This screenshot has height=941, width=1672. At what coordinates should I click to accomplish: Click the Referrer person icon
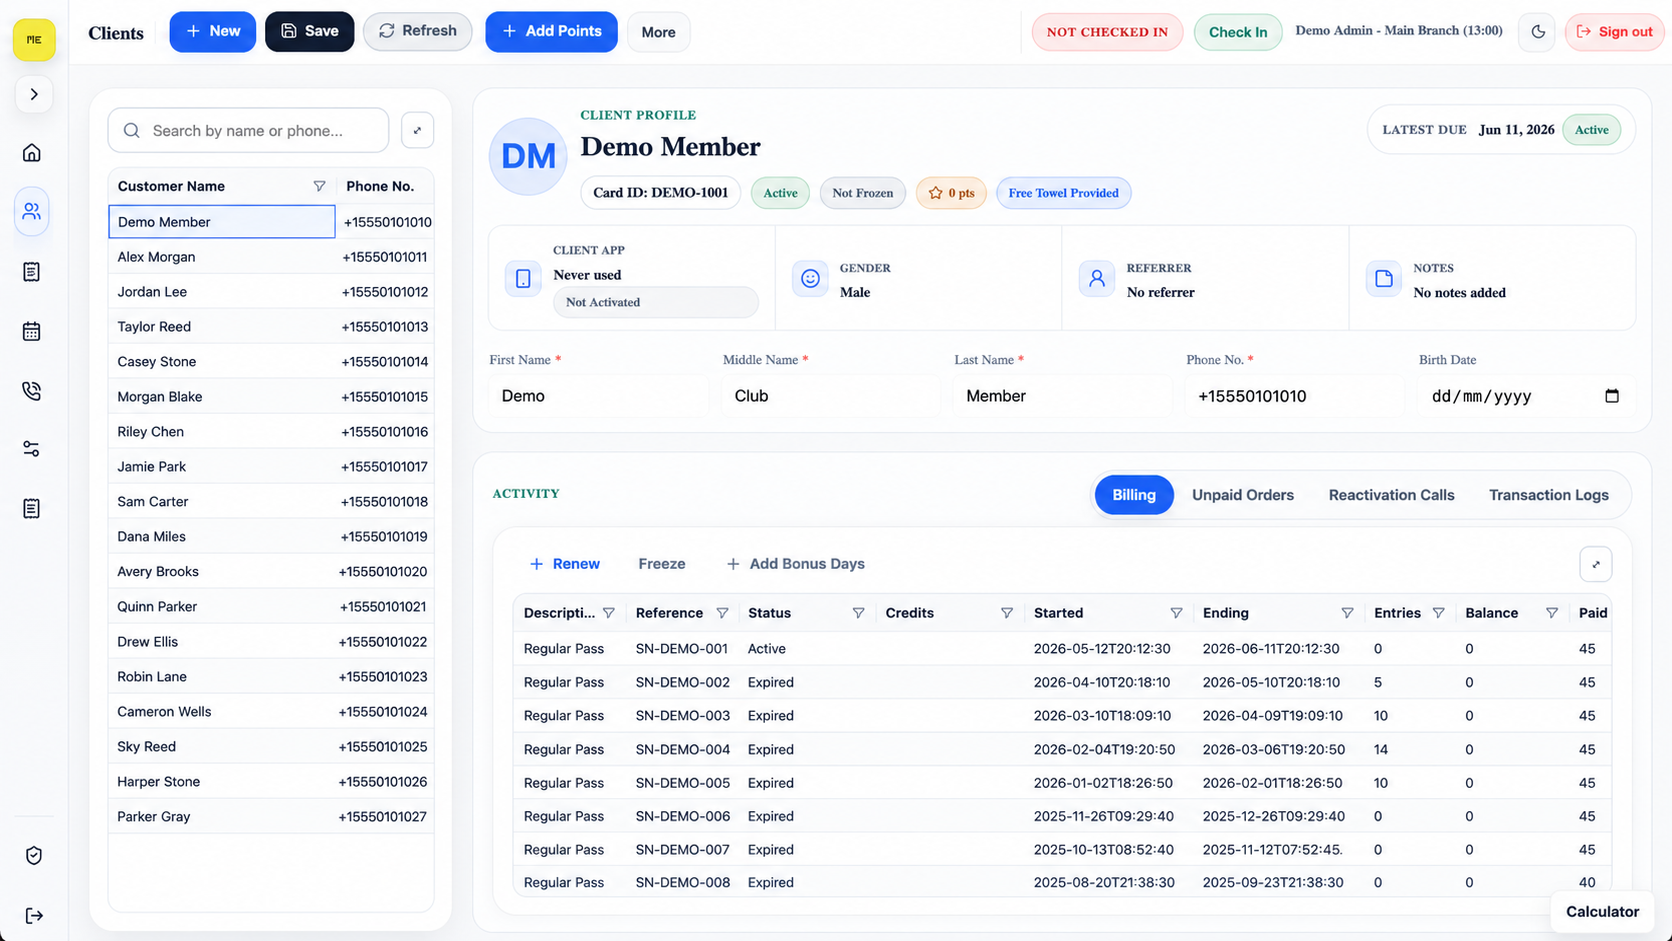pyautogui.click(x=1097, y=278)
